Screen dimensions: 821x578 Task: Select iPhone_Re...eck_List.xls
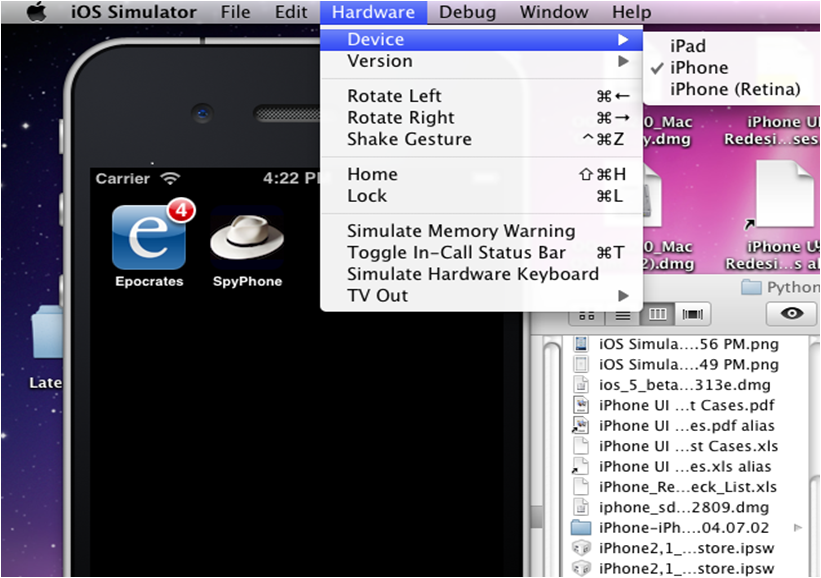click(689, 487)
